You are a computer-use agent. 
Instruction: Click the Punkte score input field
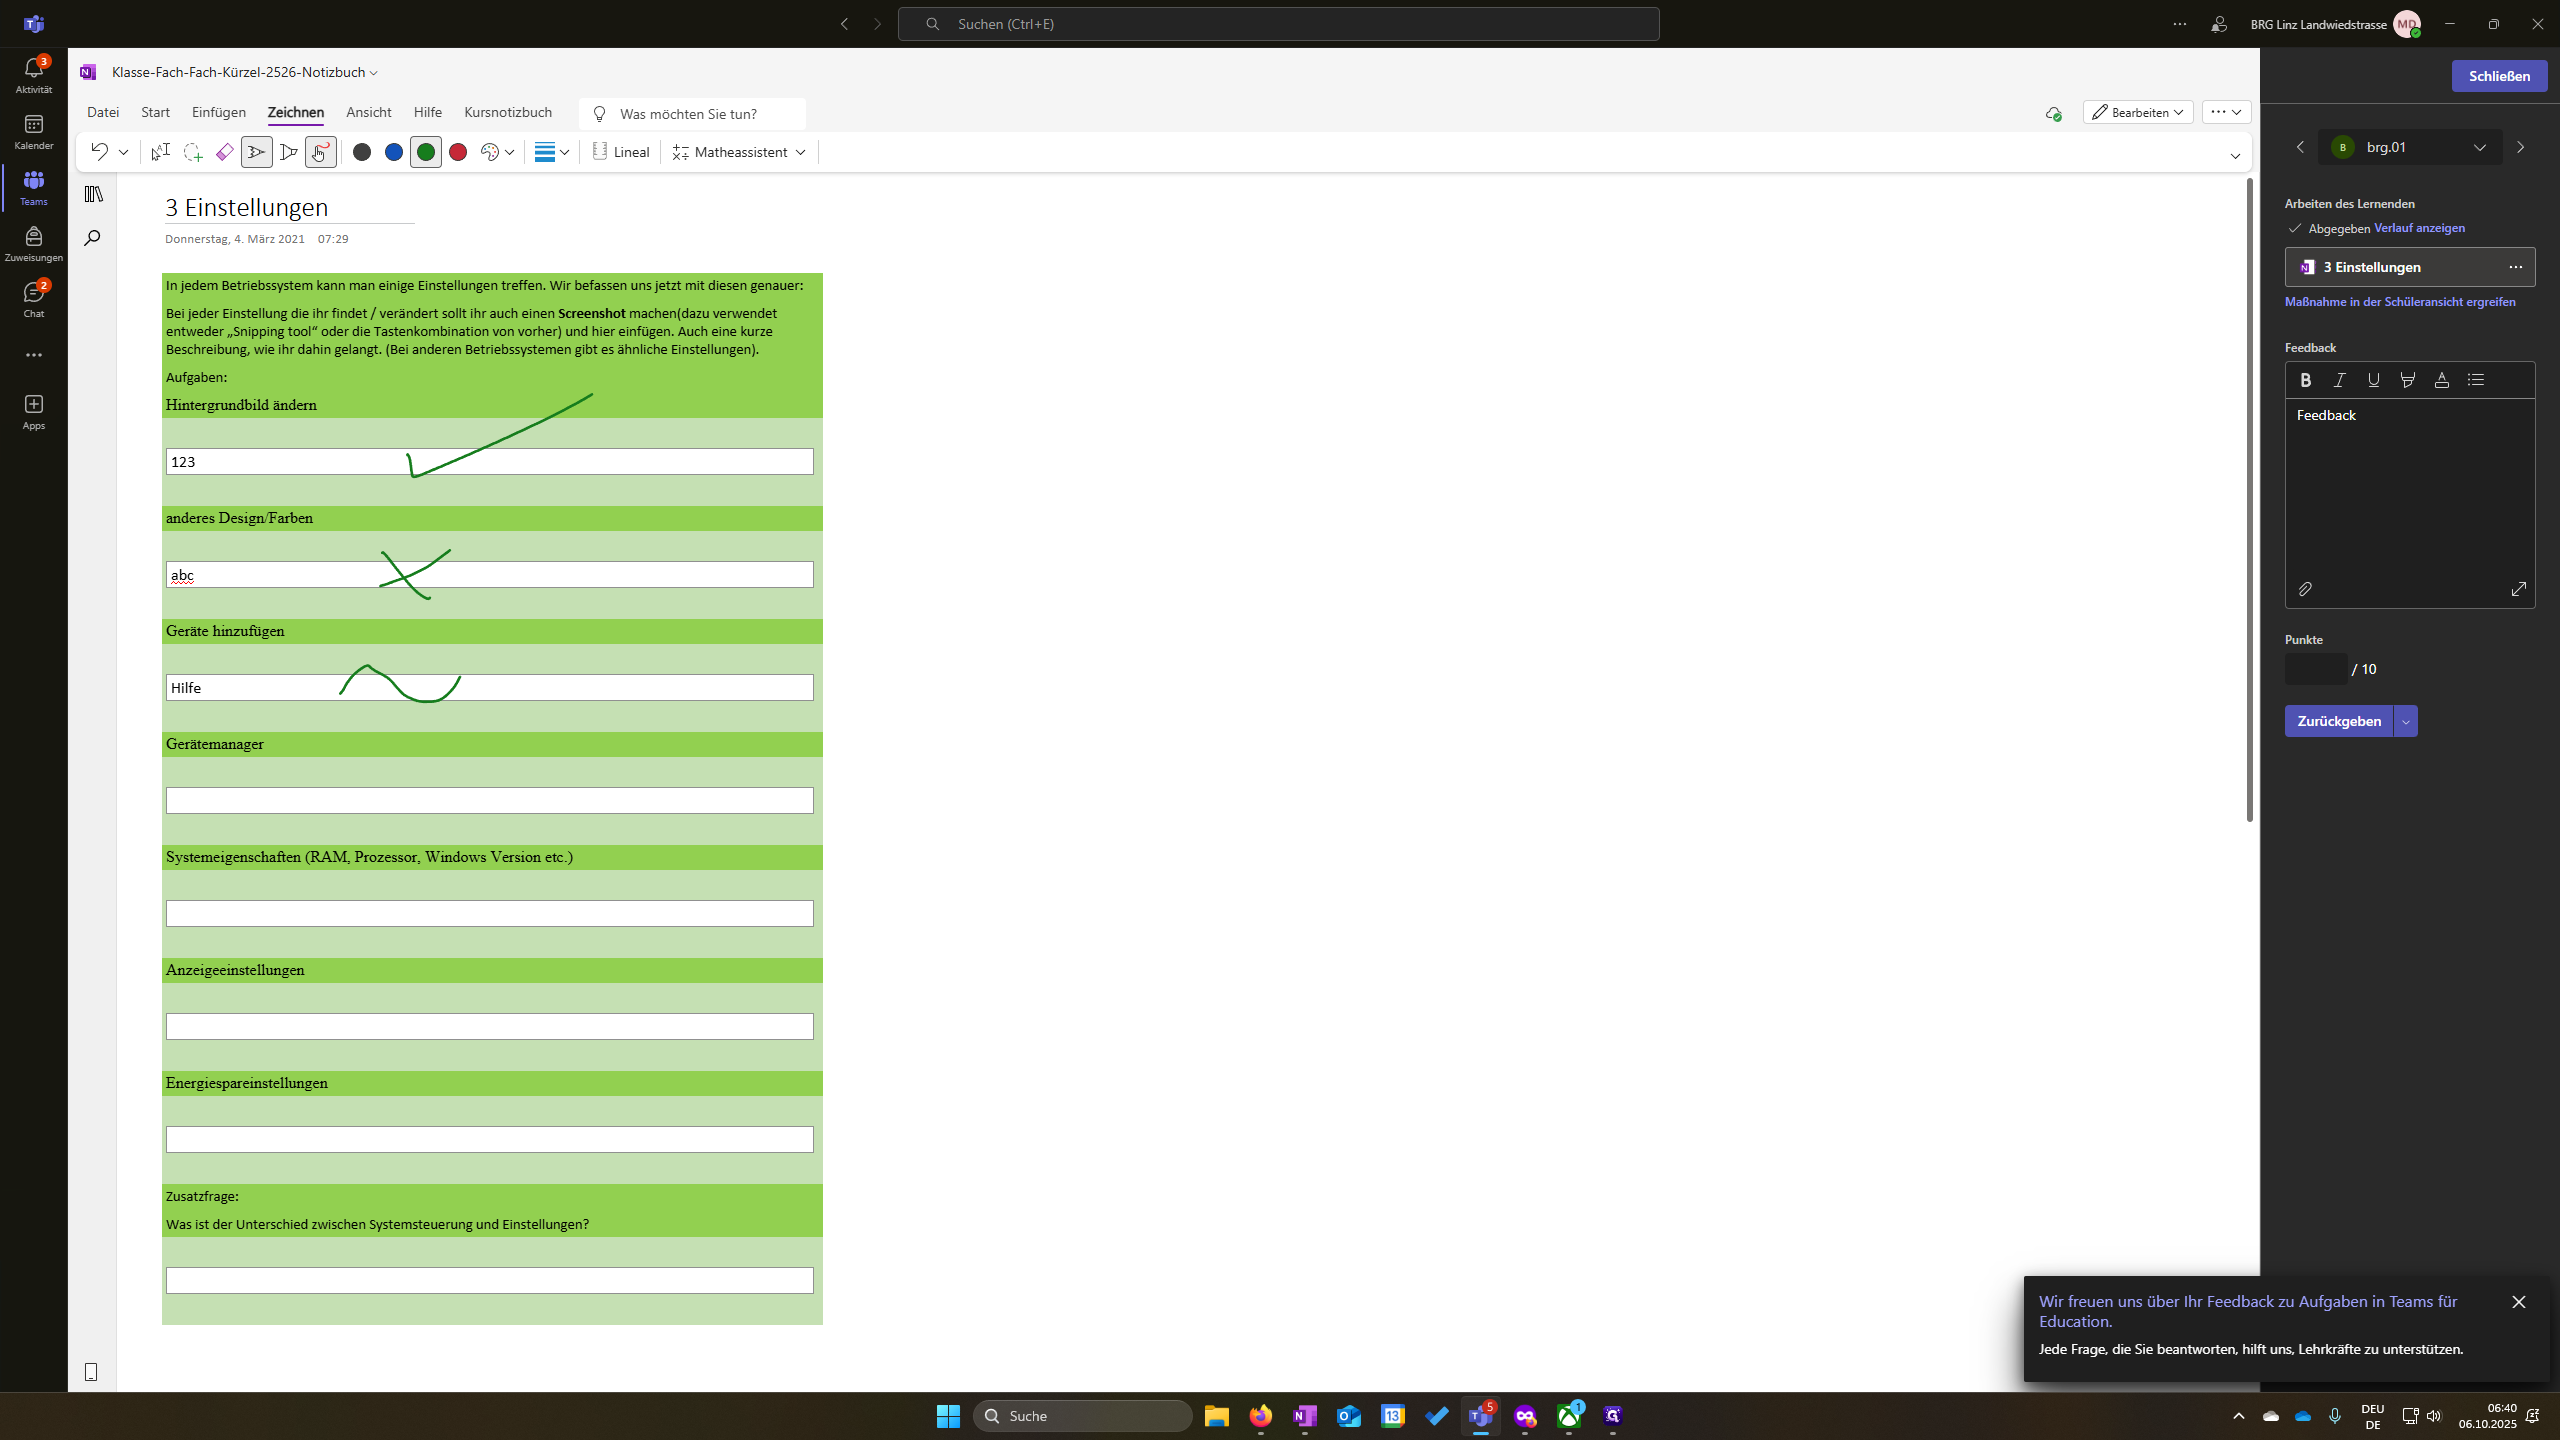pos(2316,669)
